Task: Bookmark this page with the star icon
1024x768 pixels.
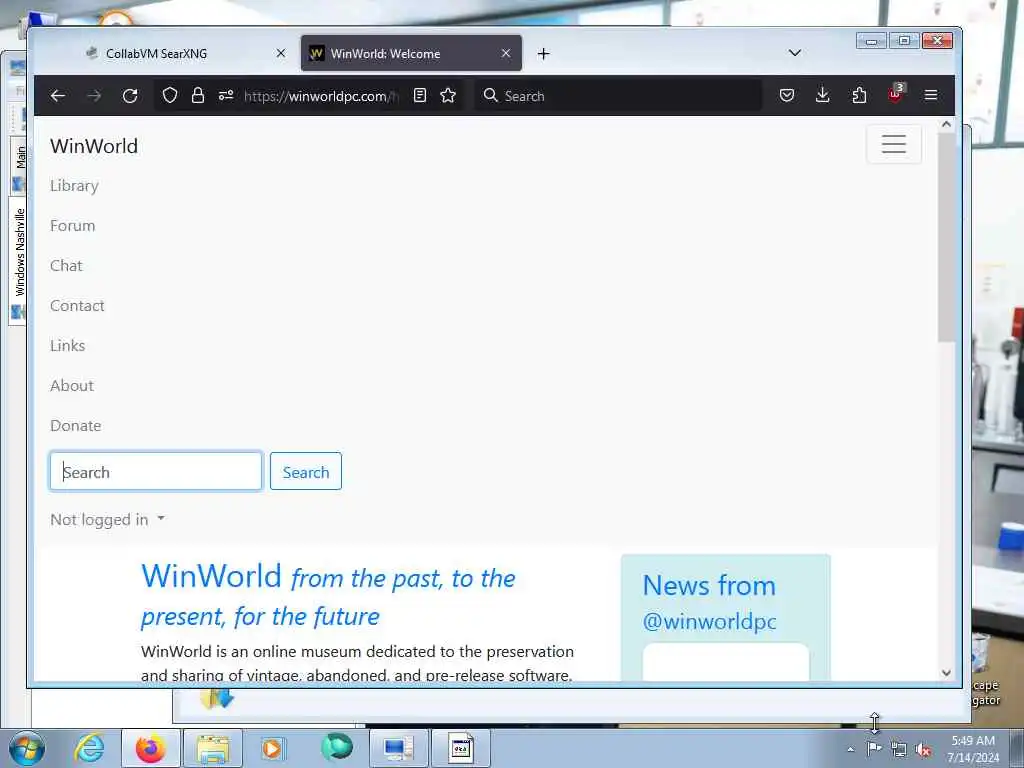Action: pyautogui.click(x=448, y=96)
